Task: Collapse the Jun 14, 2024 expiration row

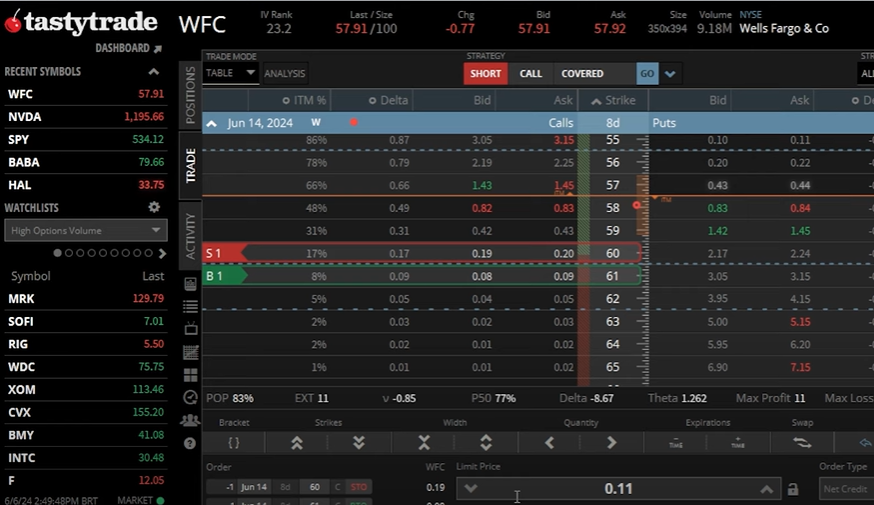Action: coord(211,123)
